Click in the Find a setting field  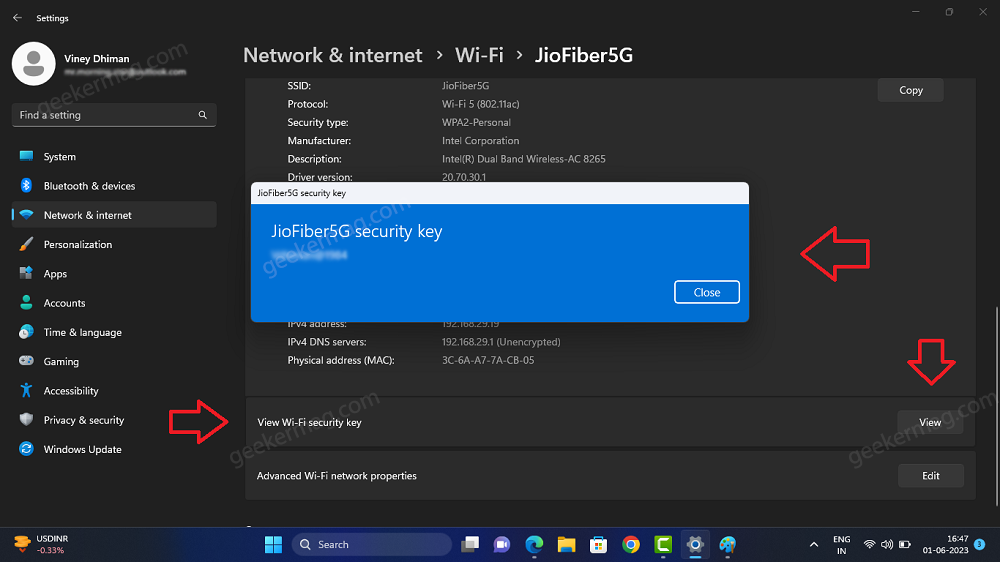(x=114, y=115)
